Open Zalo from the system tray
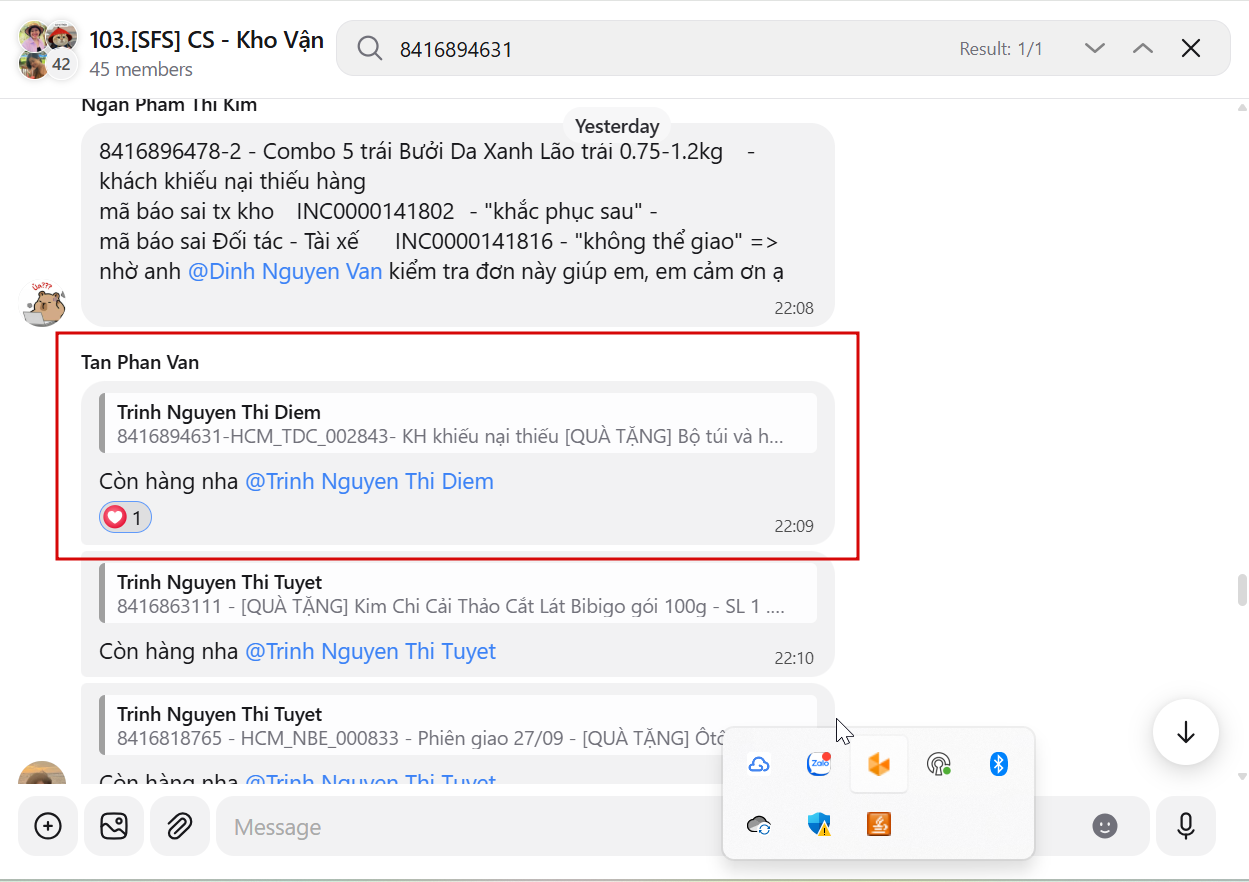1249x882 pixels. 819,764
